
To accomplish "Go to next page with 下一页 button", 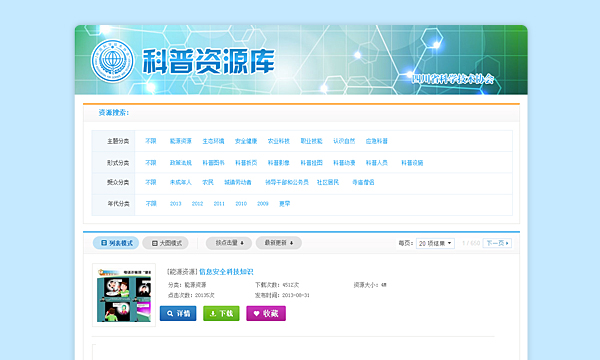I will [497, 243].
